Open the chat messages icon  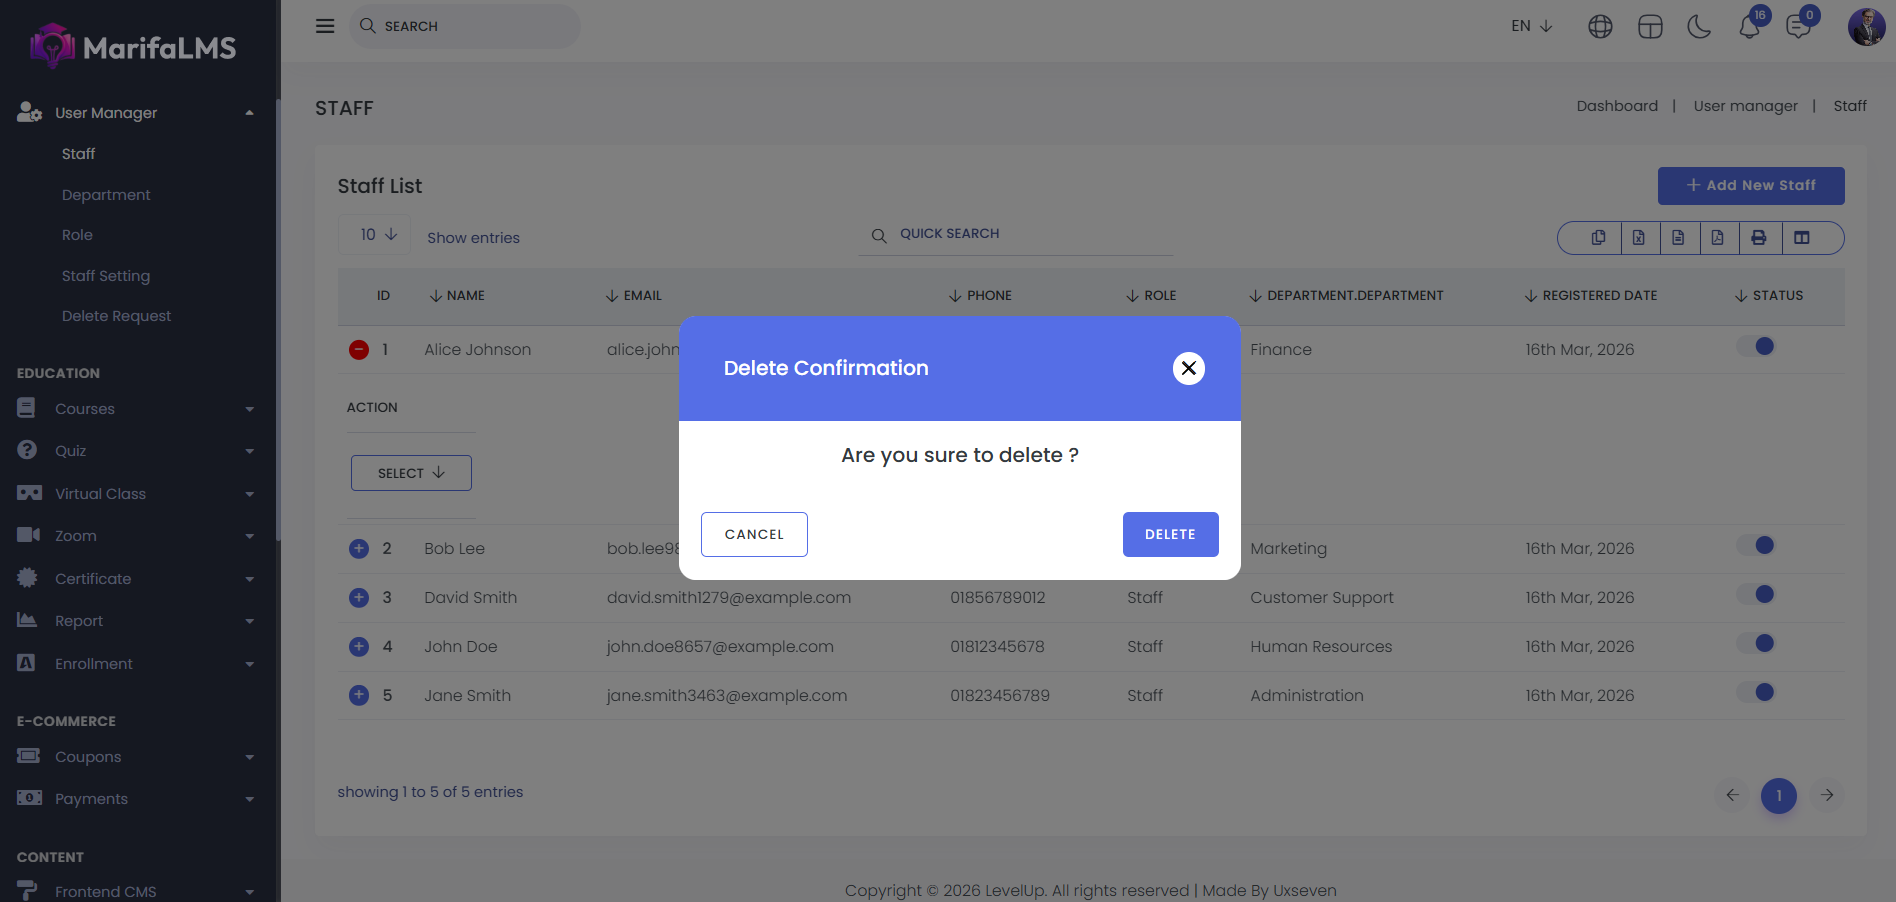click(x=1798, y=27)
